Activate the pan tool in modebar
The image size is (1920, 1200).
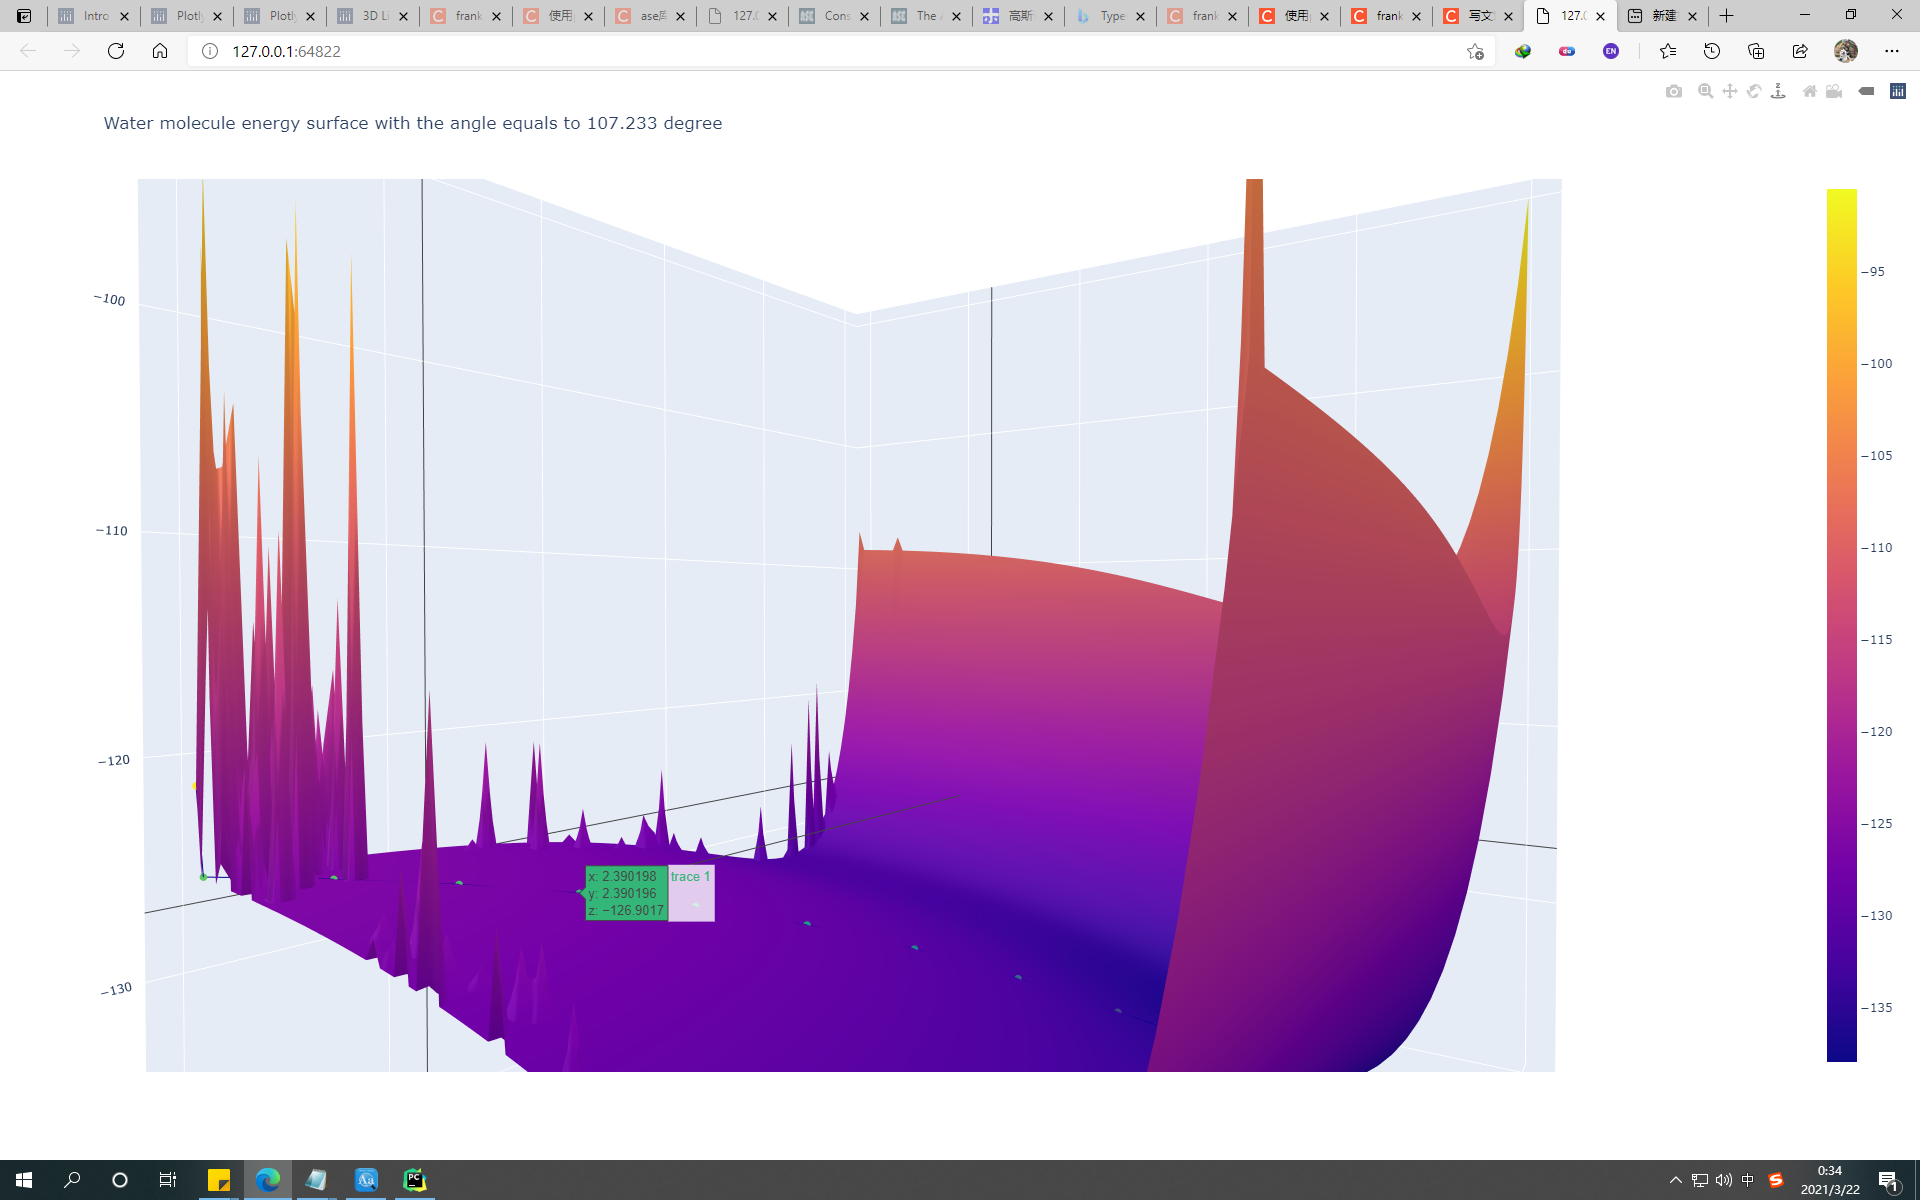1729,91
